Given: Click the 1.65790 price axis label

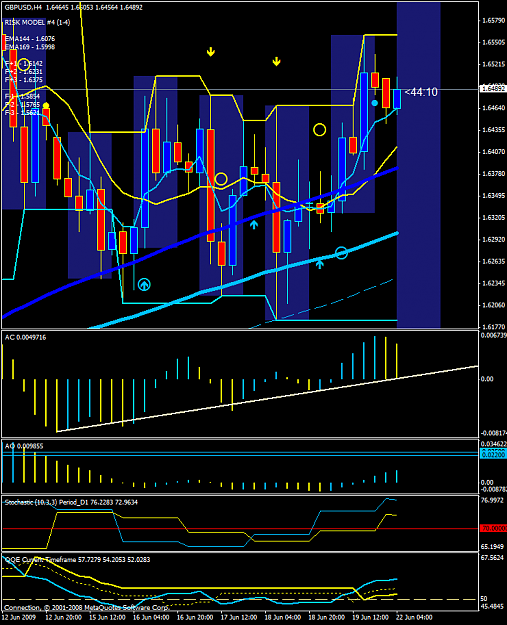Looking at the screenshot, I should tap(493, 20).
